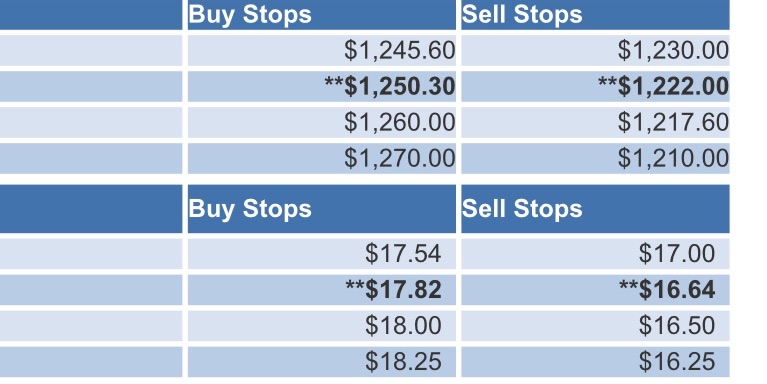Select the $16.25 cell

[x=595, y=362]
